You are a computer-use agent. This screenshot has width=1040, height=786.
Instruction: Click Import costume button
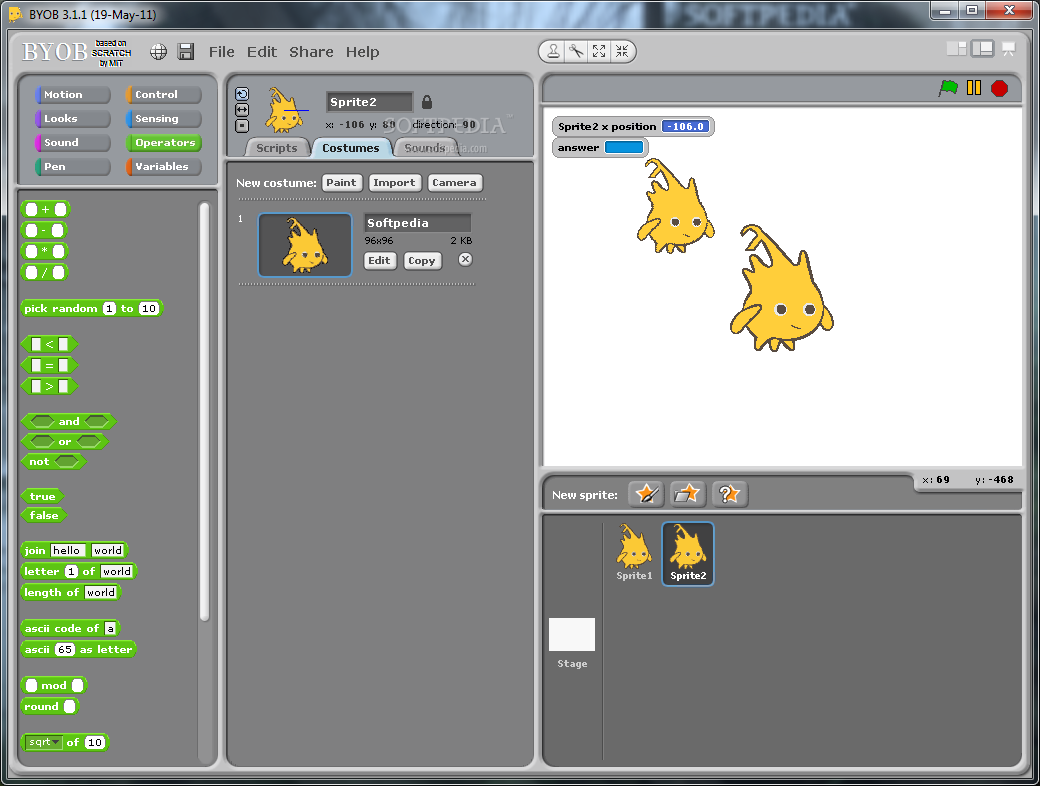pyautogui.click(x=394, y=182)
